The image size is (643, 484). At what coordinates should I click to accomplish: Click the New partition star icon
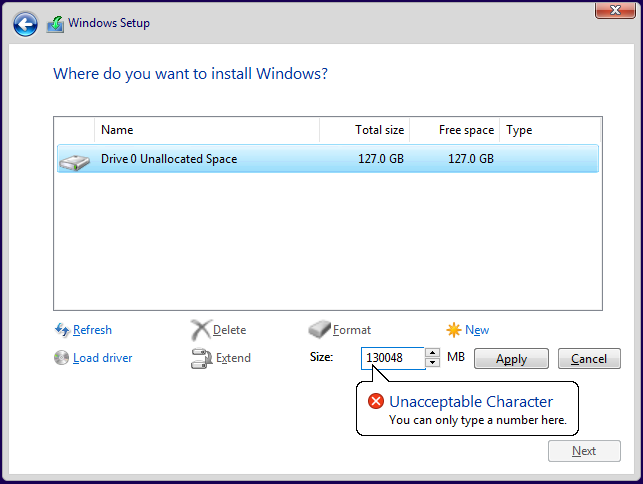tap(454, 330)
